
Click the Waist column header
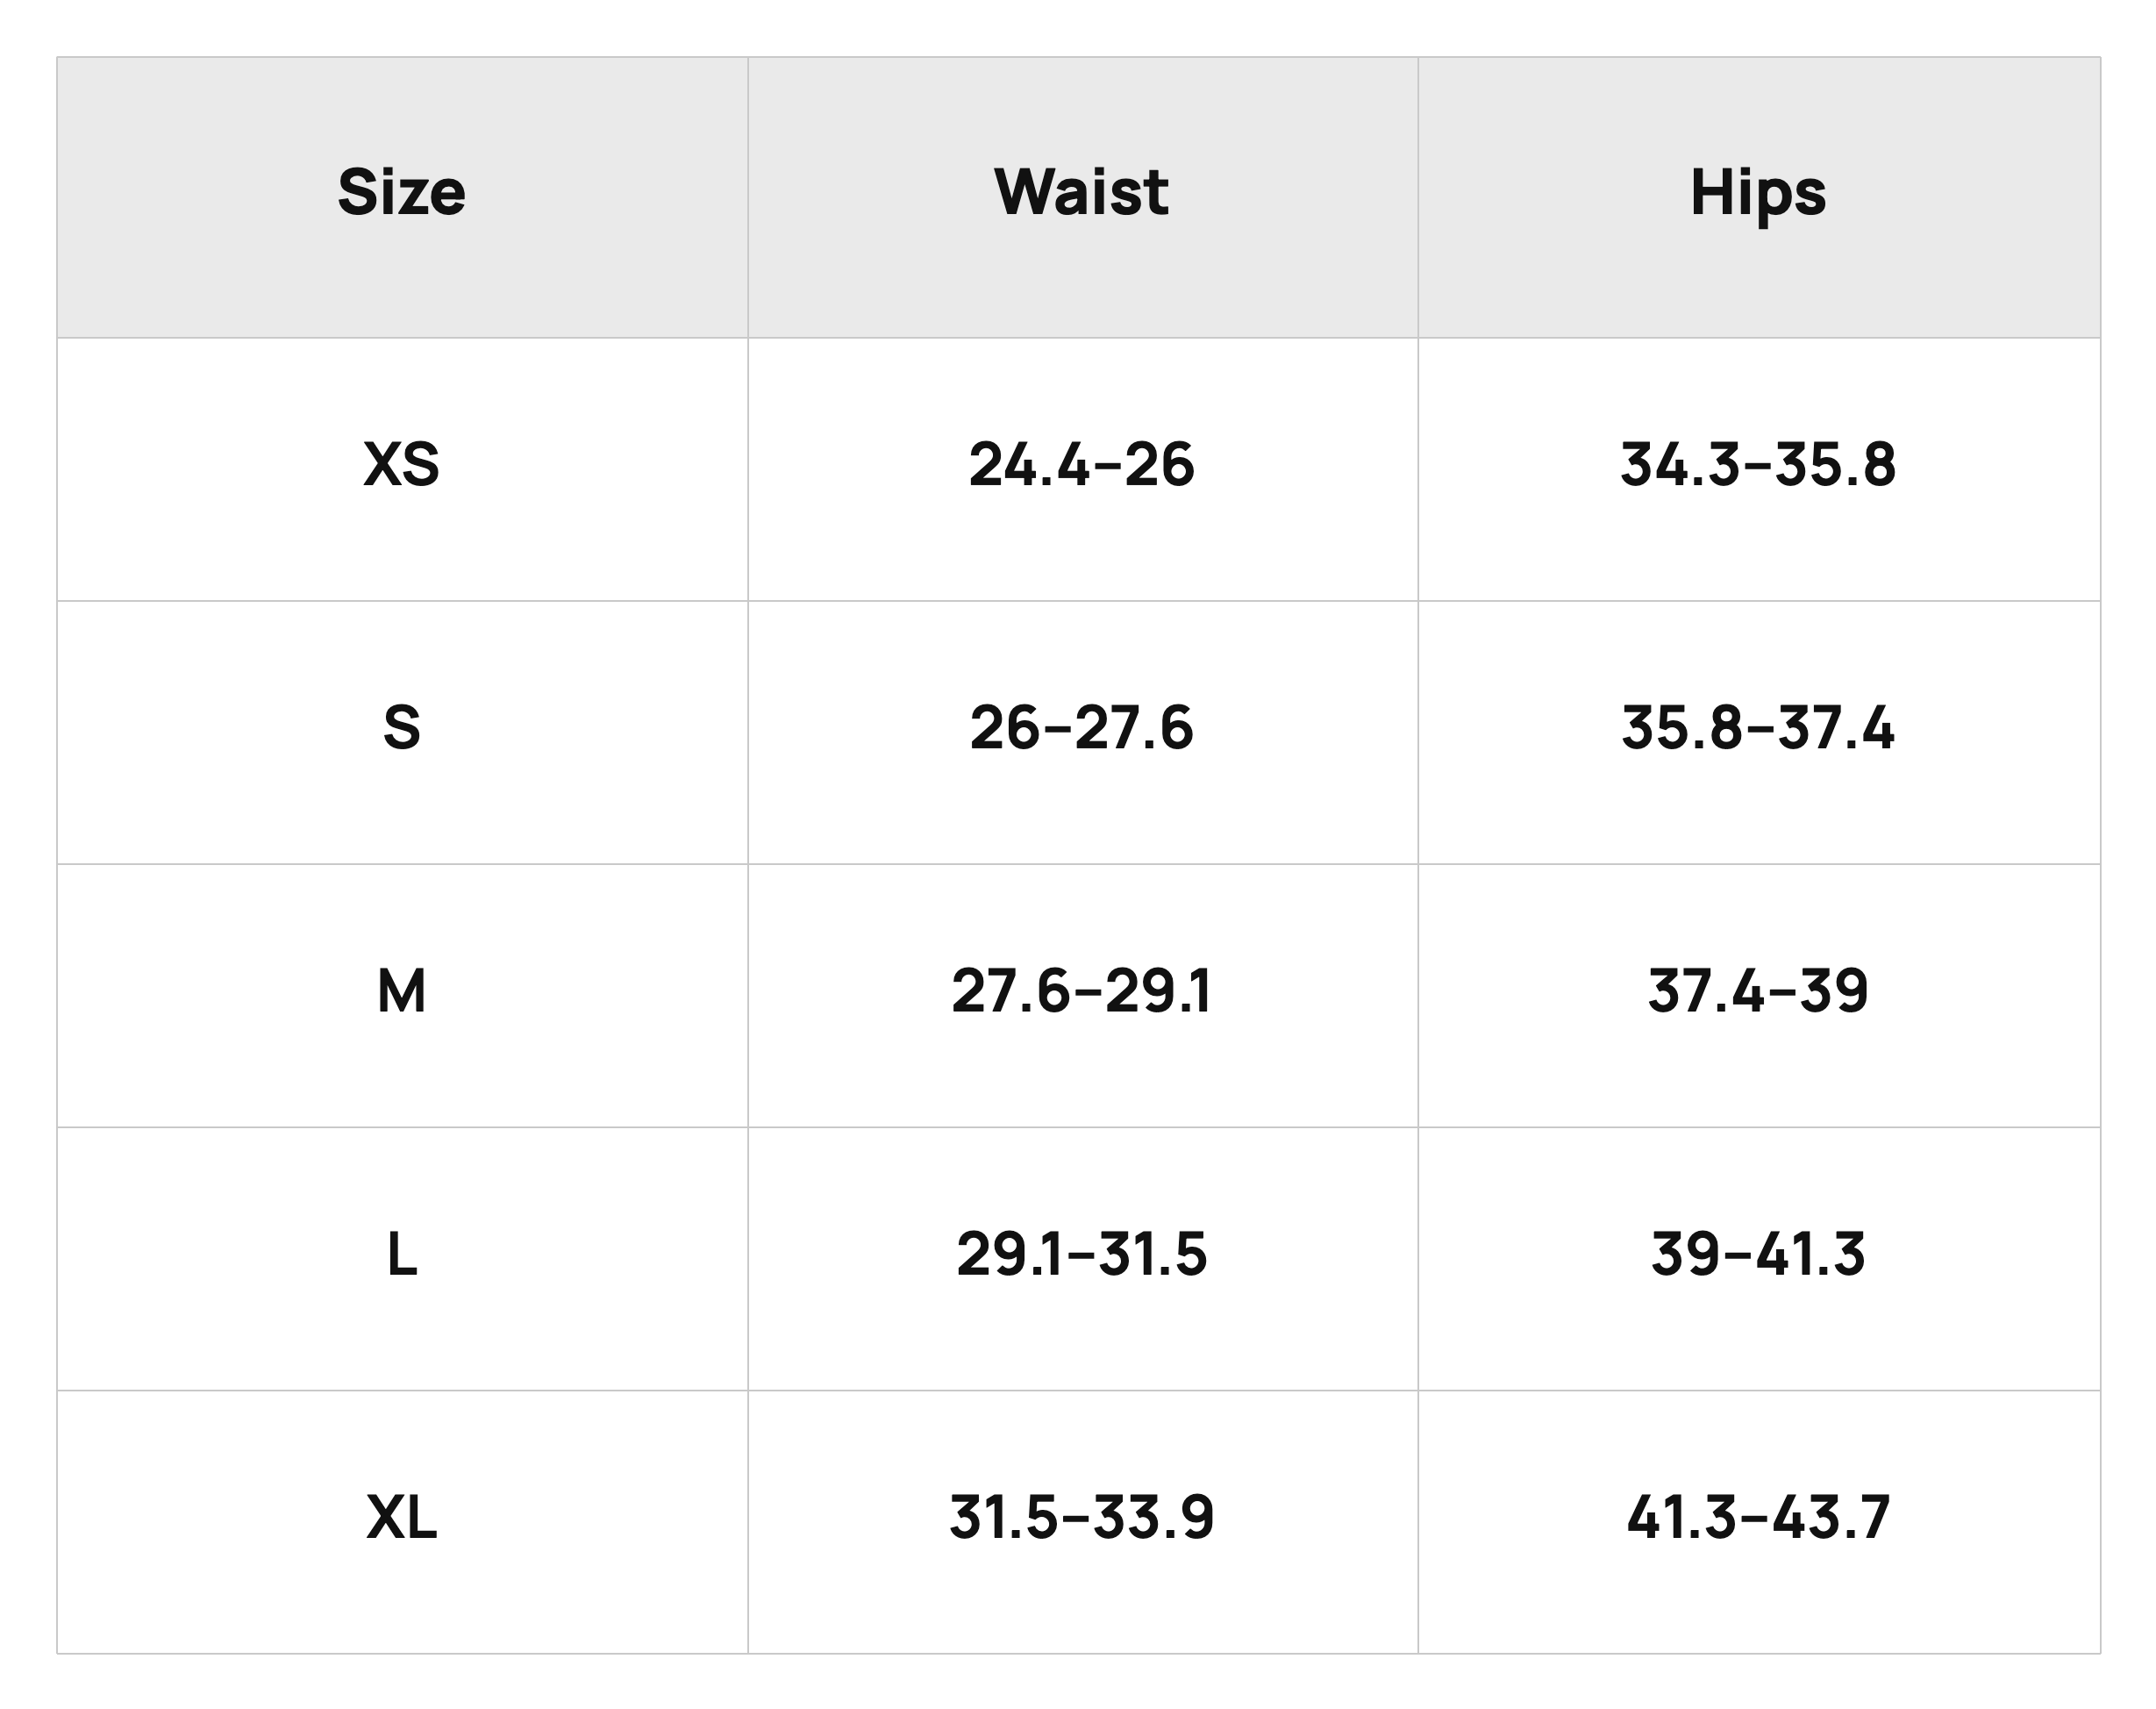coord(1082,197)
